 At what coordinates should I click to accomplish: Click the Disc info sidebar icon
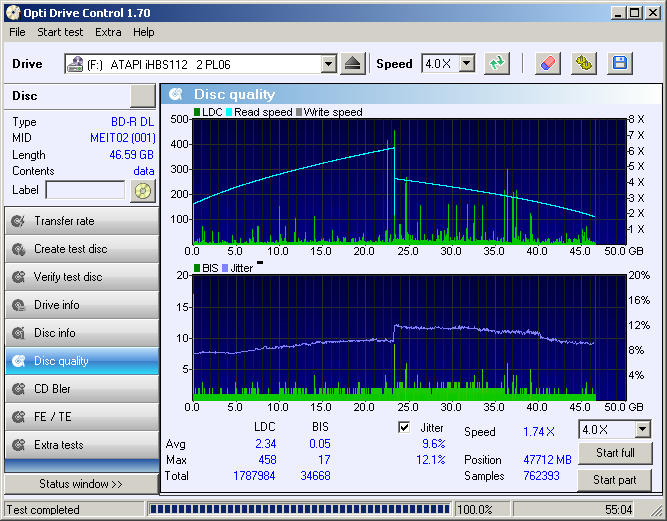[18, 333]
